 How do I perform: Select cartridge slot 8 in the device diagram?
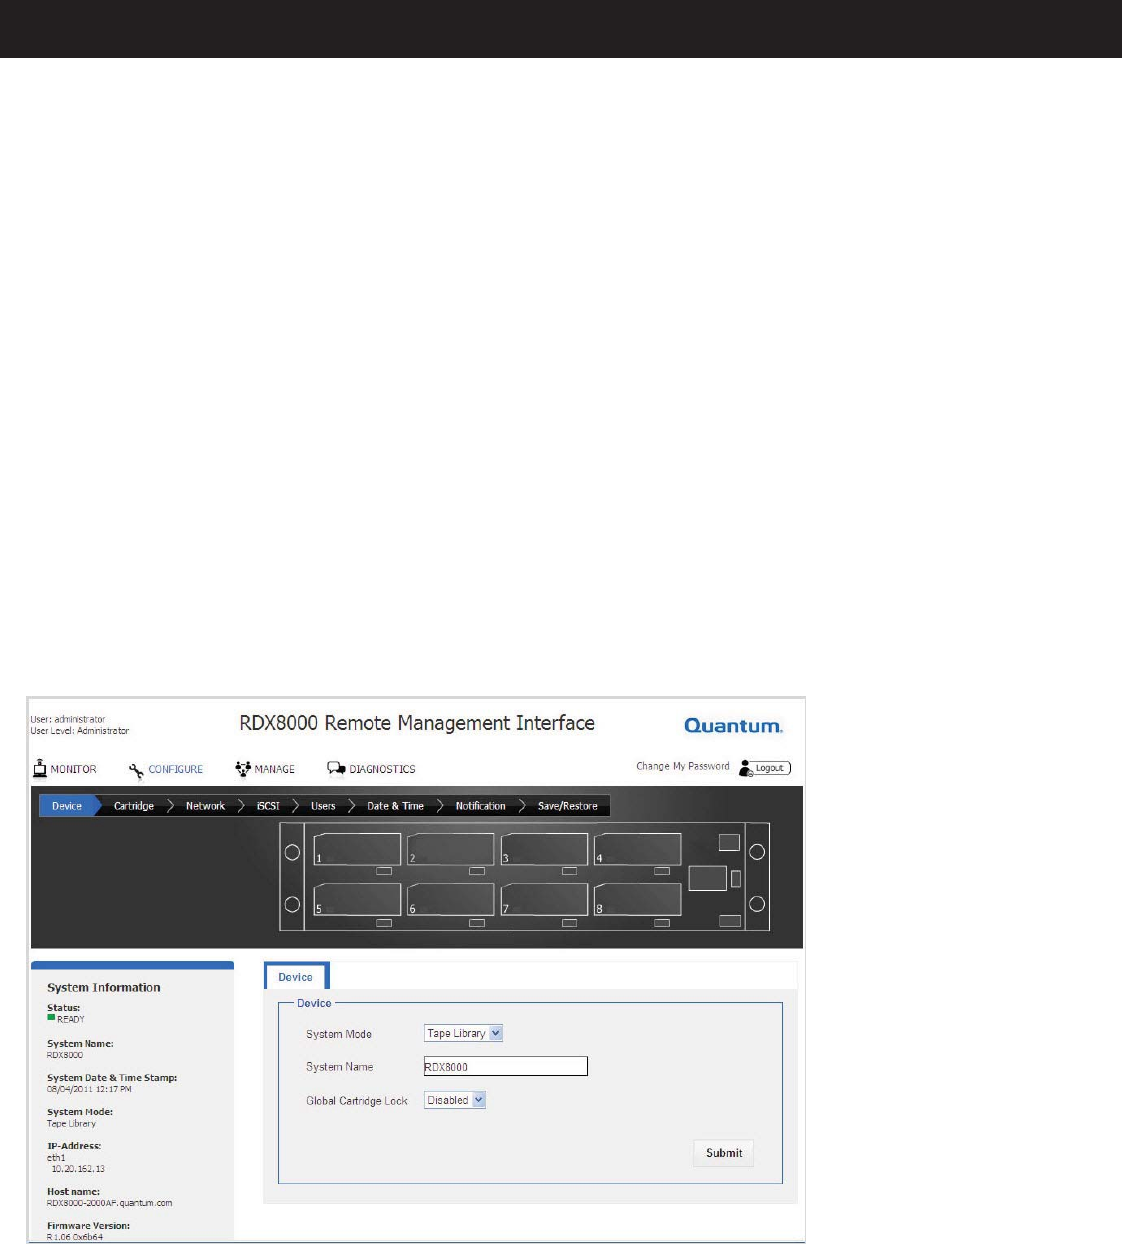click(x=637, y=899)
